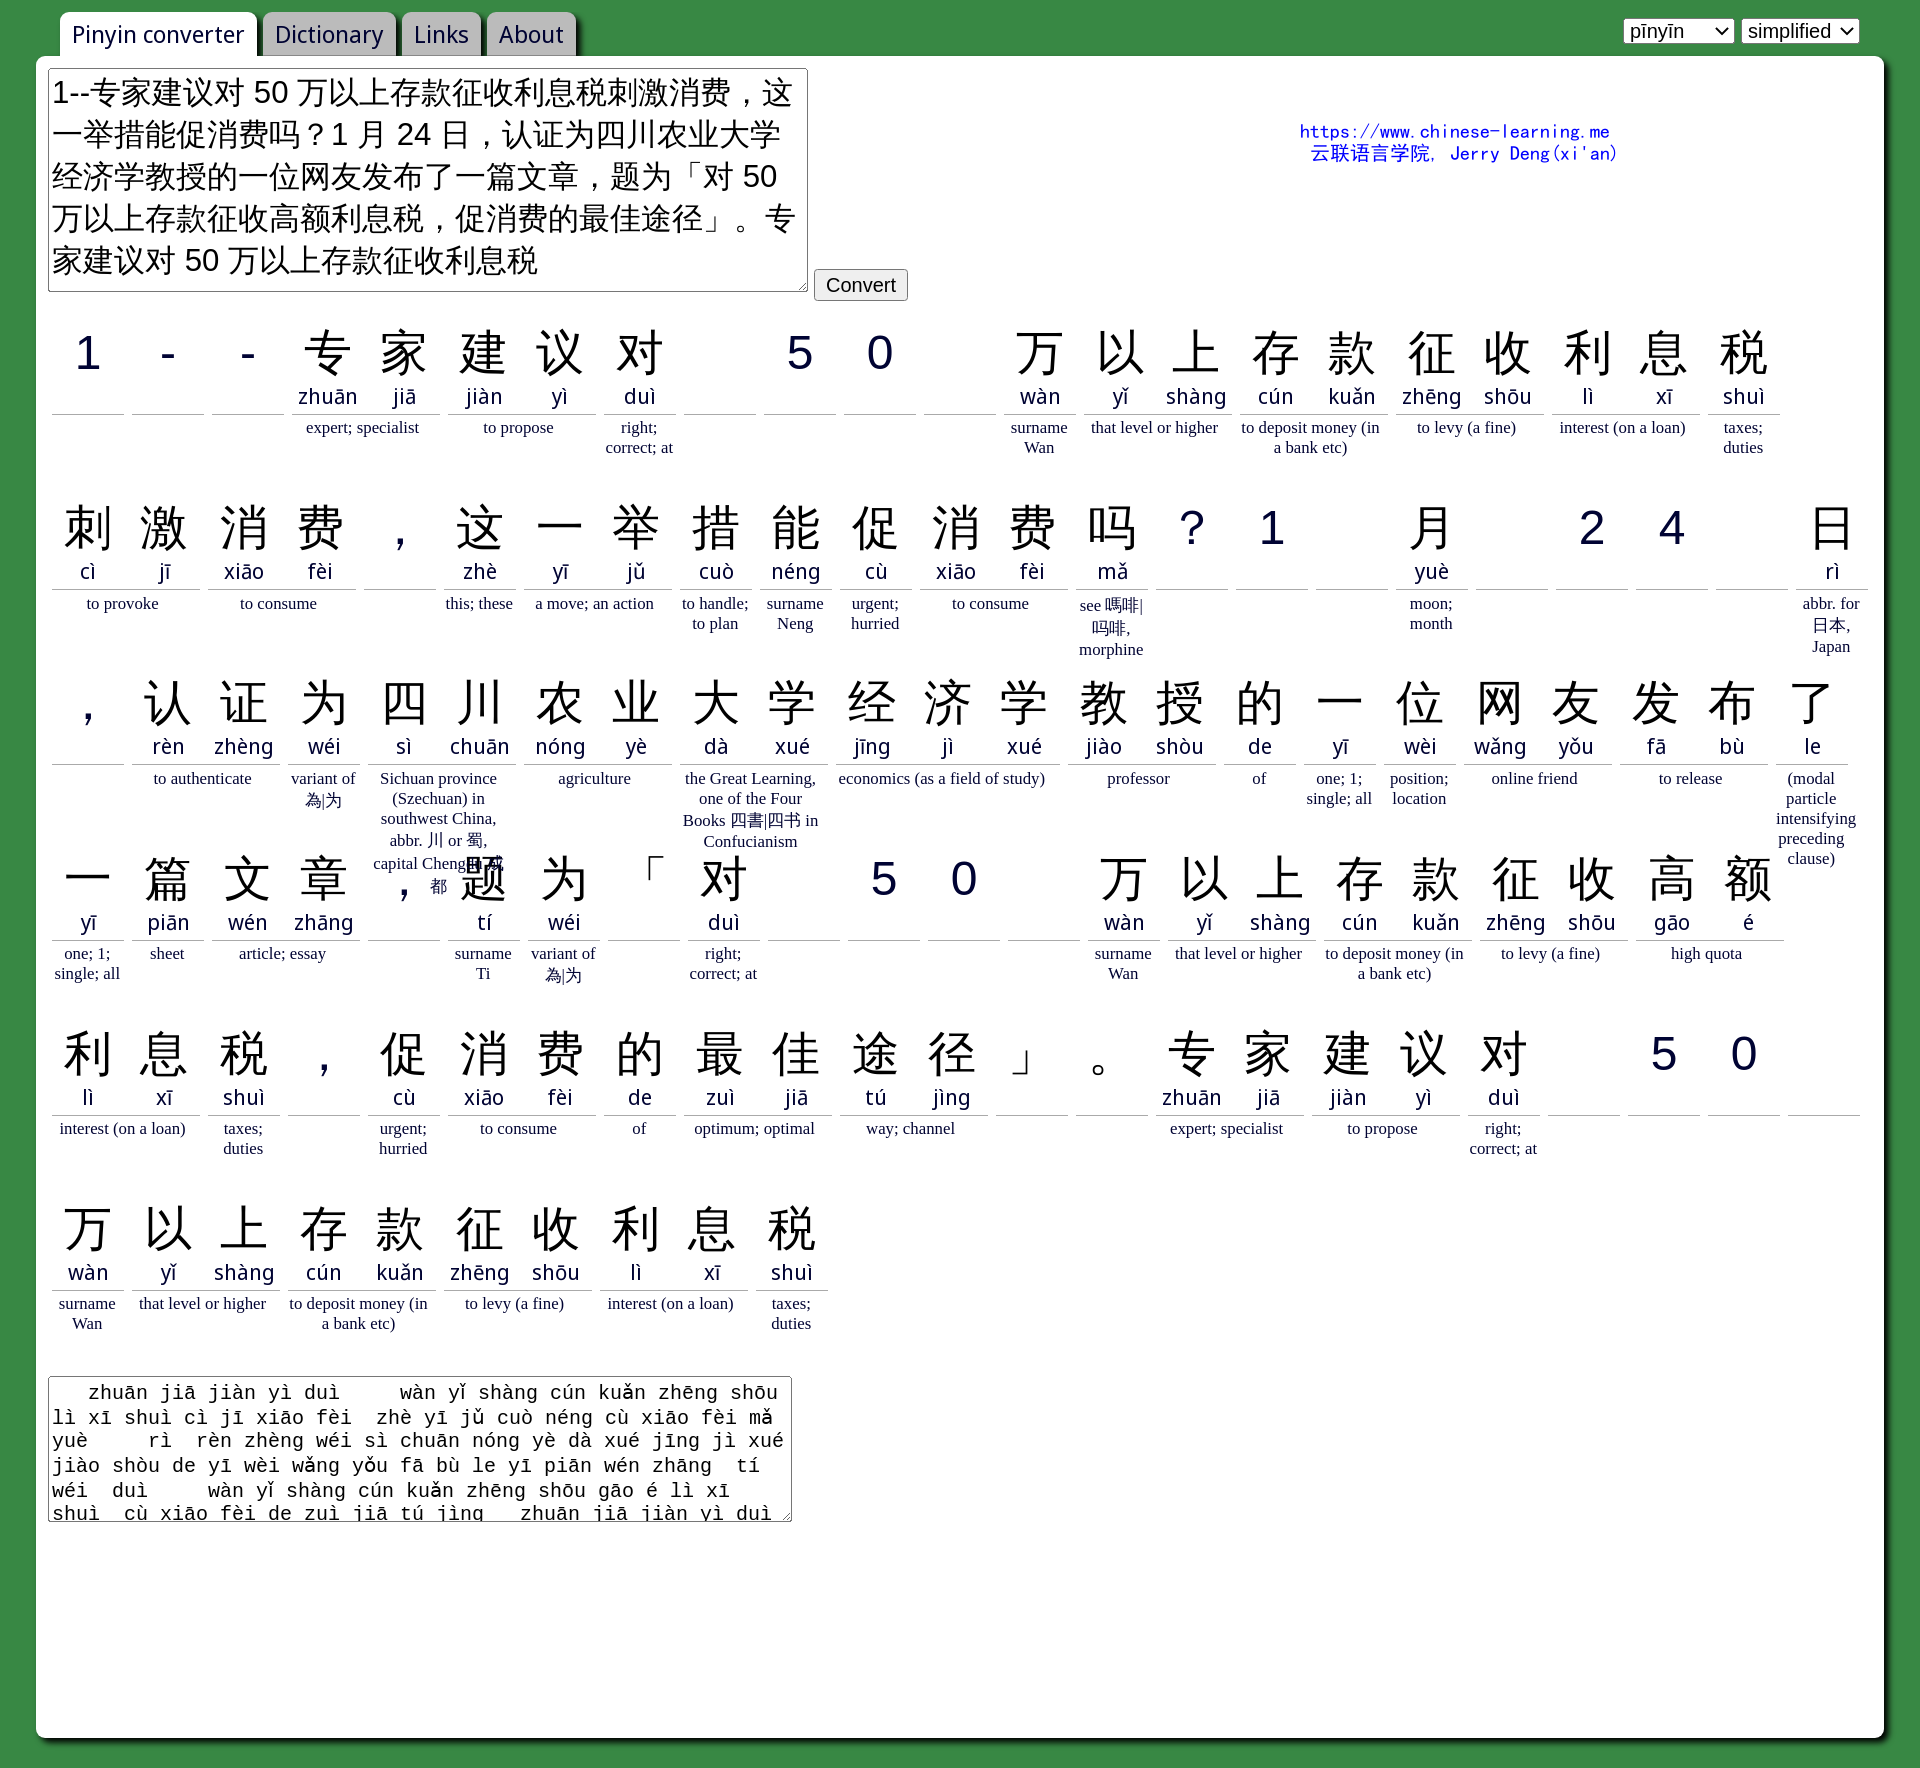Click the character 径 with pinyin jìng
This screenshot has height=1768, width=1920.
click(951, 1055)
